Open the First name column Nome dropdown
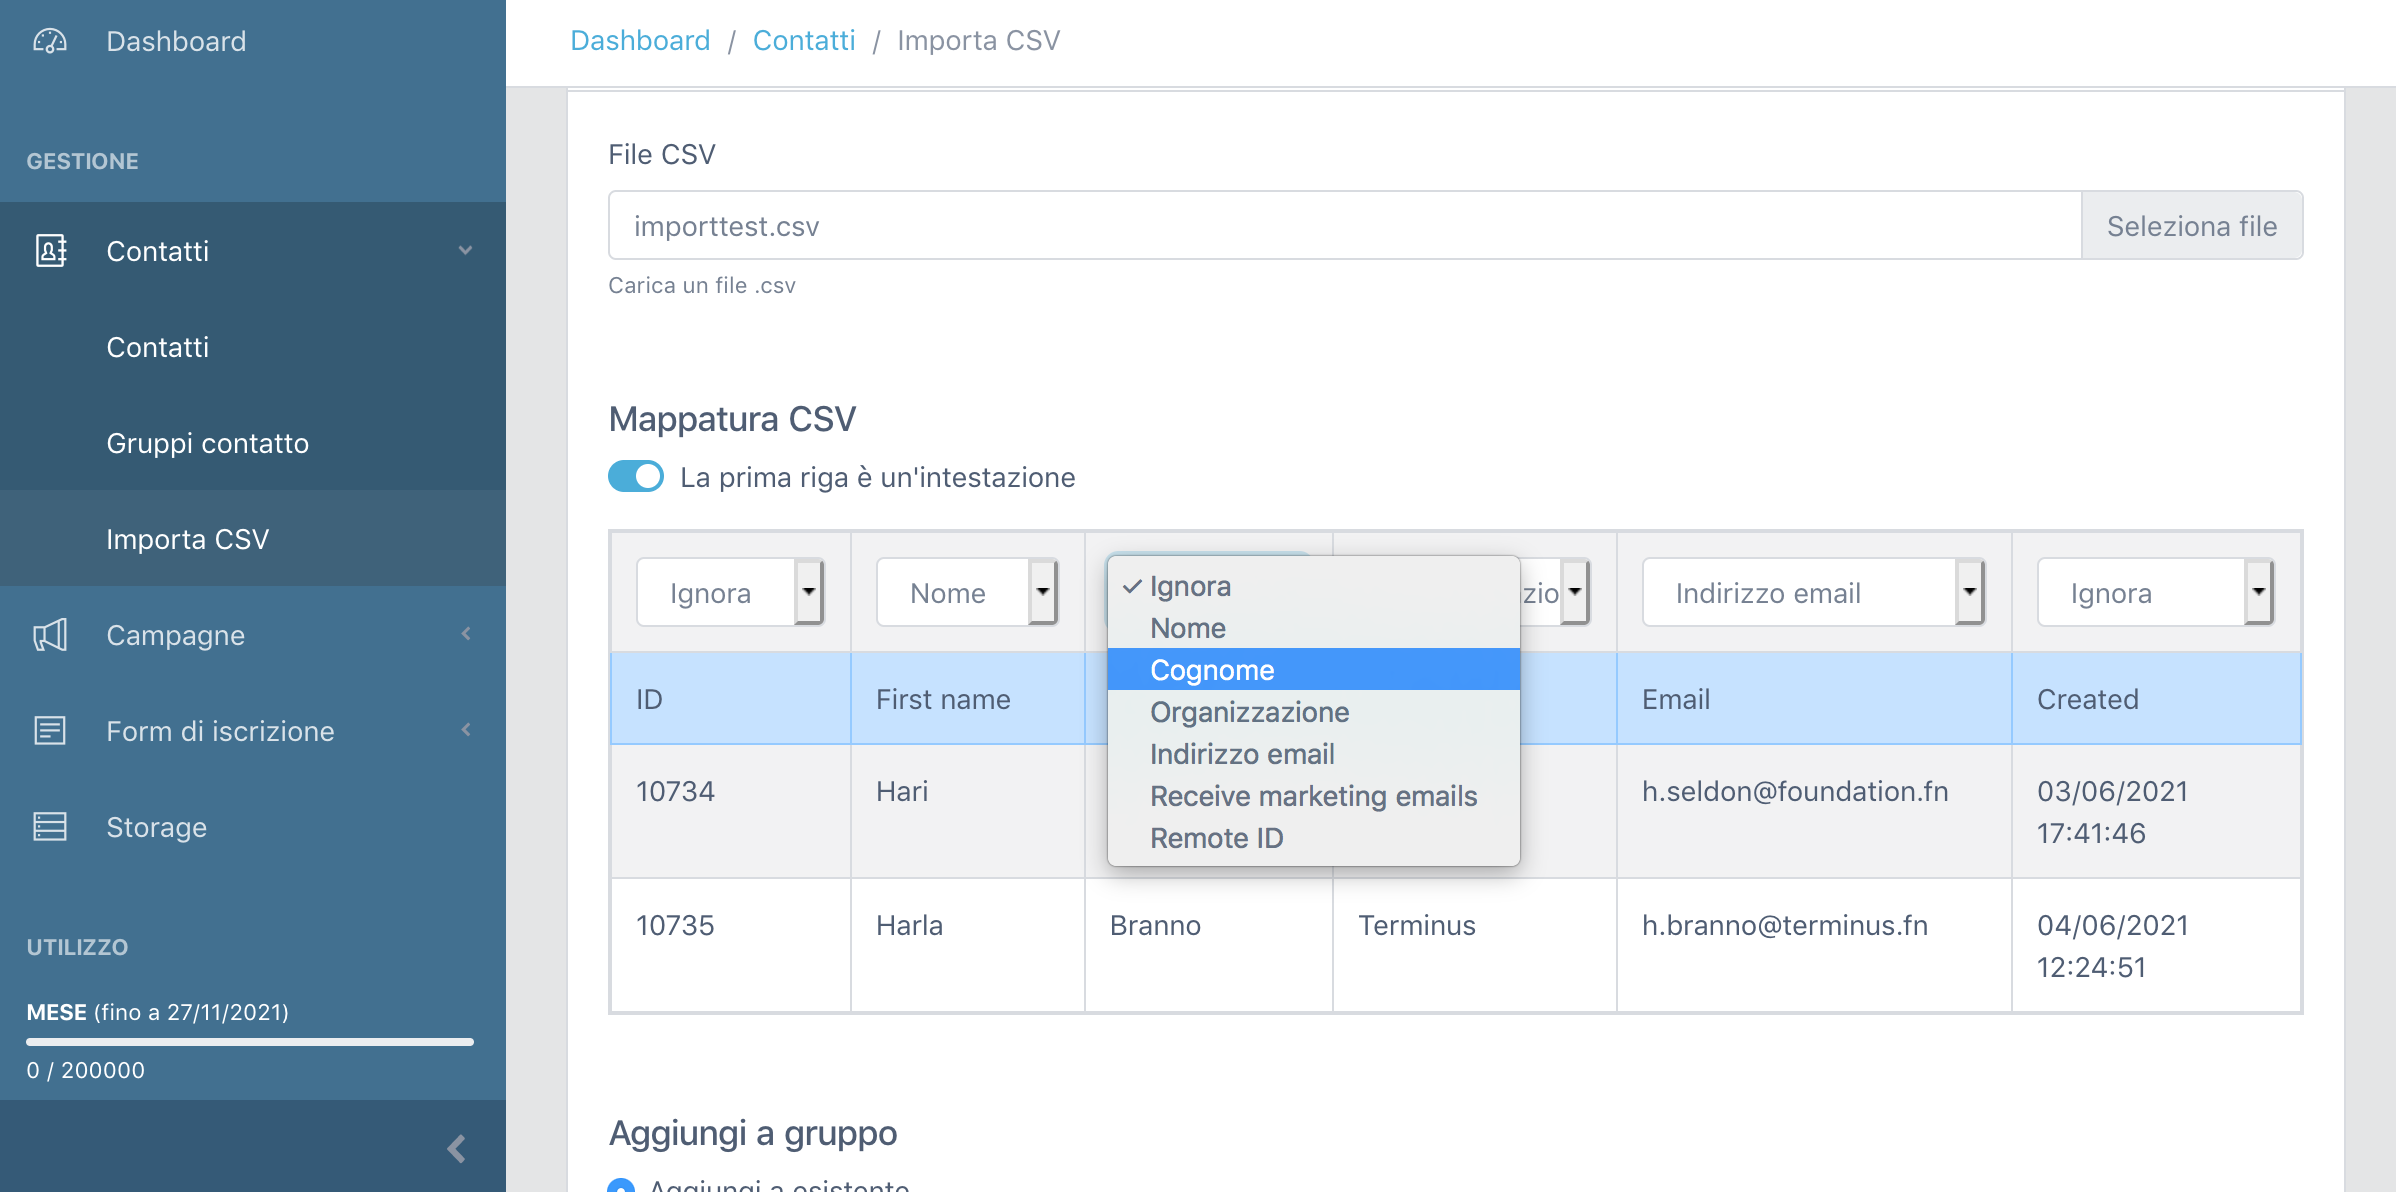 point(967,593)
